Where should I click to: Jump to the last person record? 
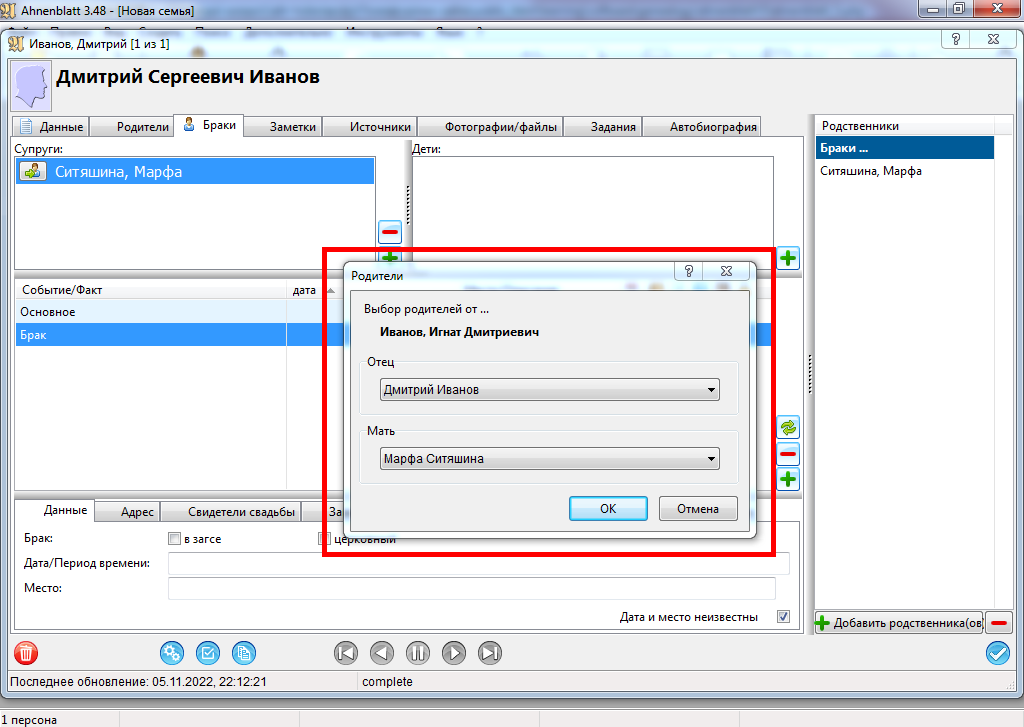tap(489, 653)
